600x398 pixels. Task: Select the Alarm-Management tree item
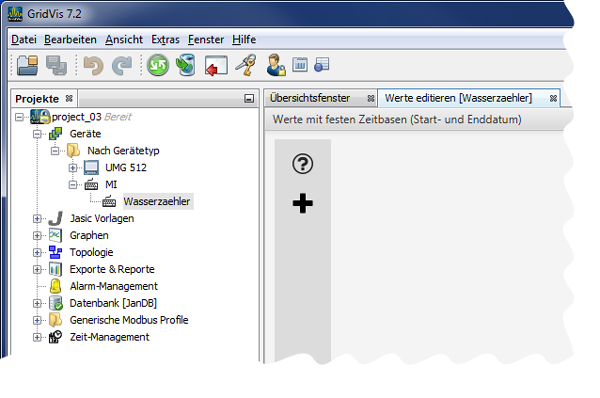pyautogui.click(x=114, y=286)
